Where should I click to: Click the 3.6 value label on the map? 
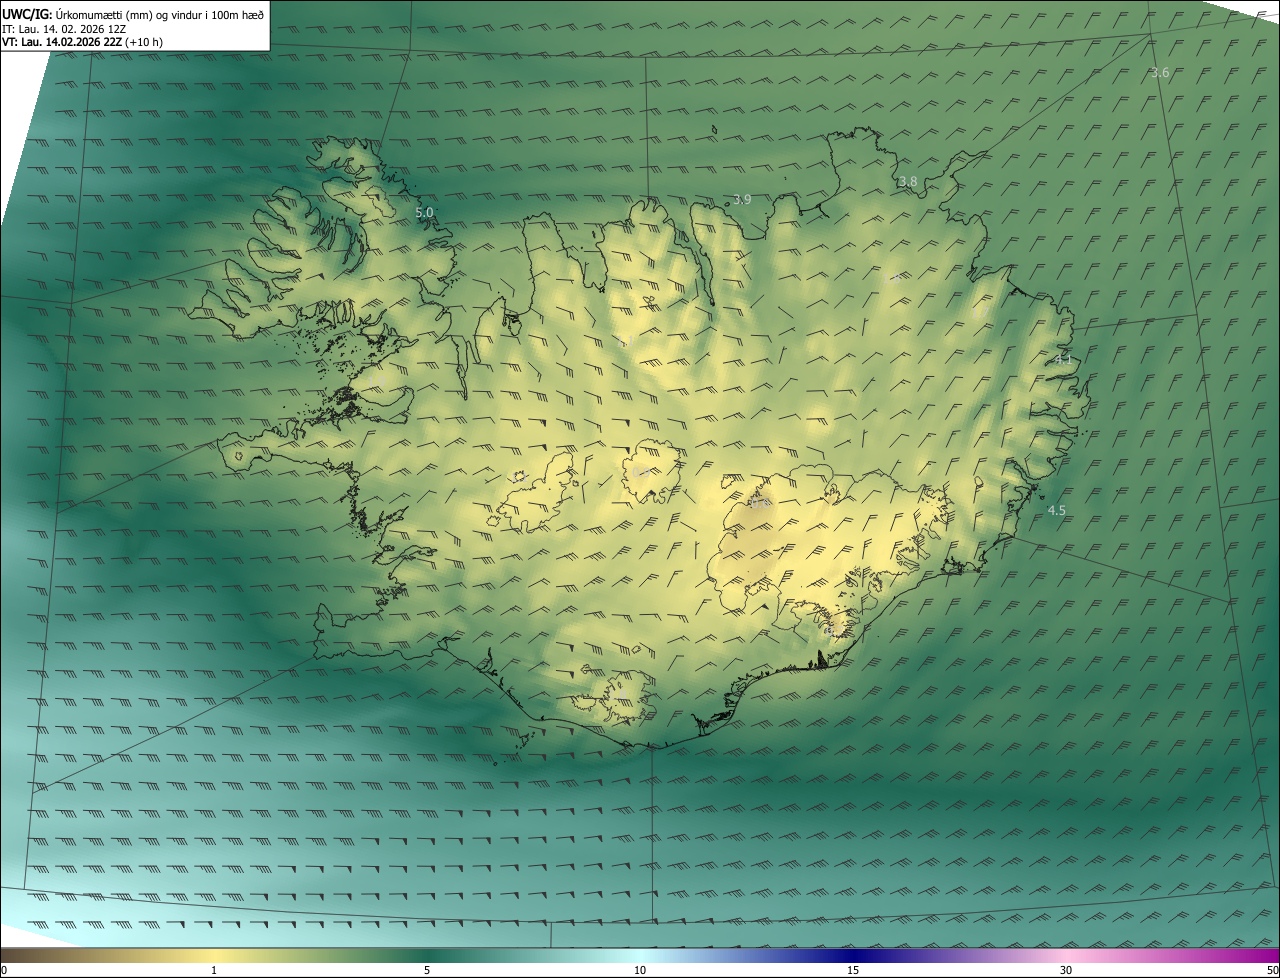[1160, 73]
